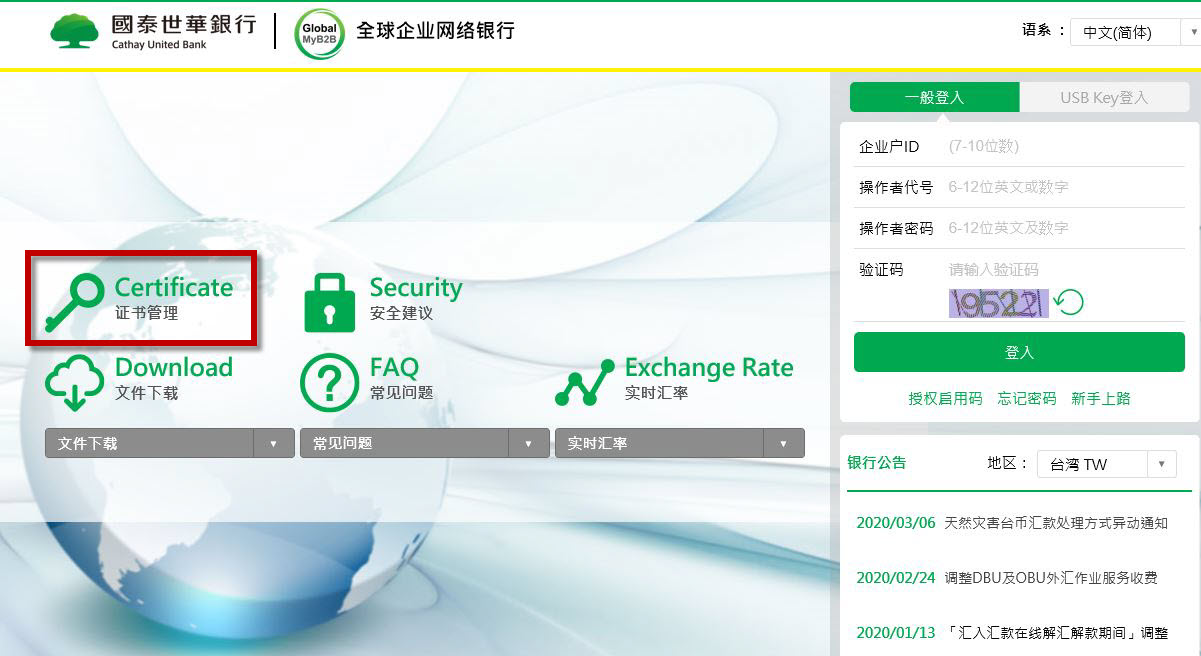Open the 忘记密码 link
Screen dimensions: 1201x656
[x=1026, y=398]
